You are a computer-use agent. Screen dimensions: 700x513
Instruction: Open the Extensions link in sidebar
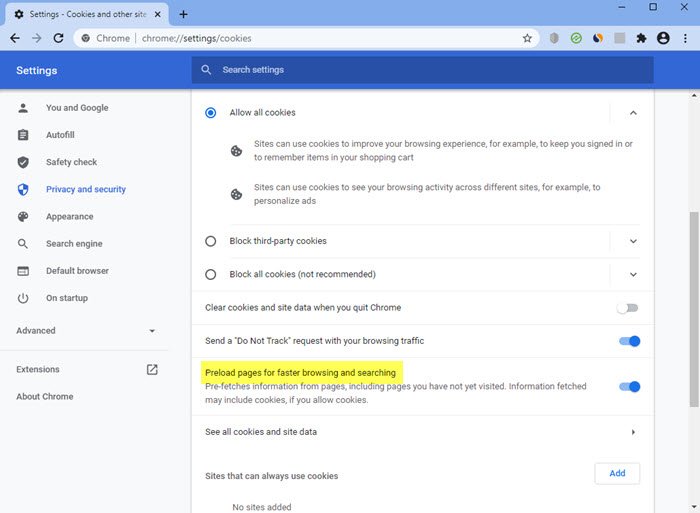point(38,370)
